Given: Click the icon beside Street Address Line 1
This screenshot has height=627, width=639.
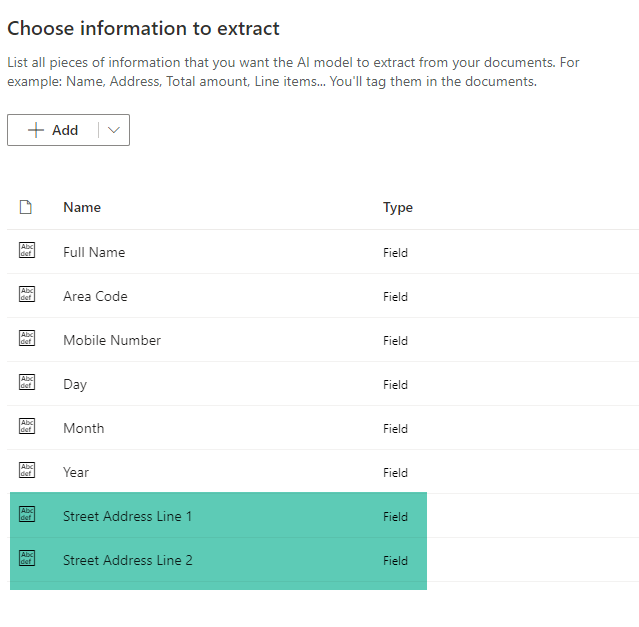Looking at the screenshot, I should tap(27, 516).
